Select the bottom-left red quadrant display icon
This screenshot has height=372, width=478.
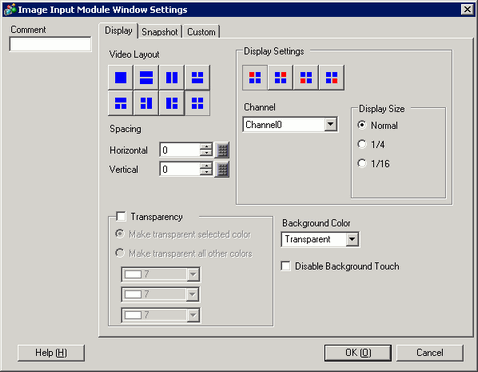(x=306, y=78)
